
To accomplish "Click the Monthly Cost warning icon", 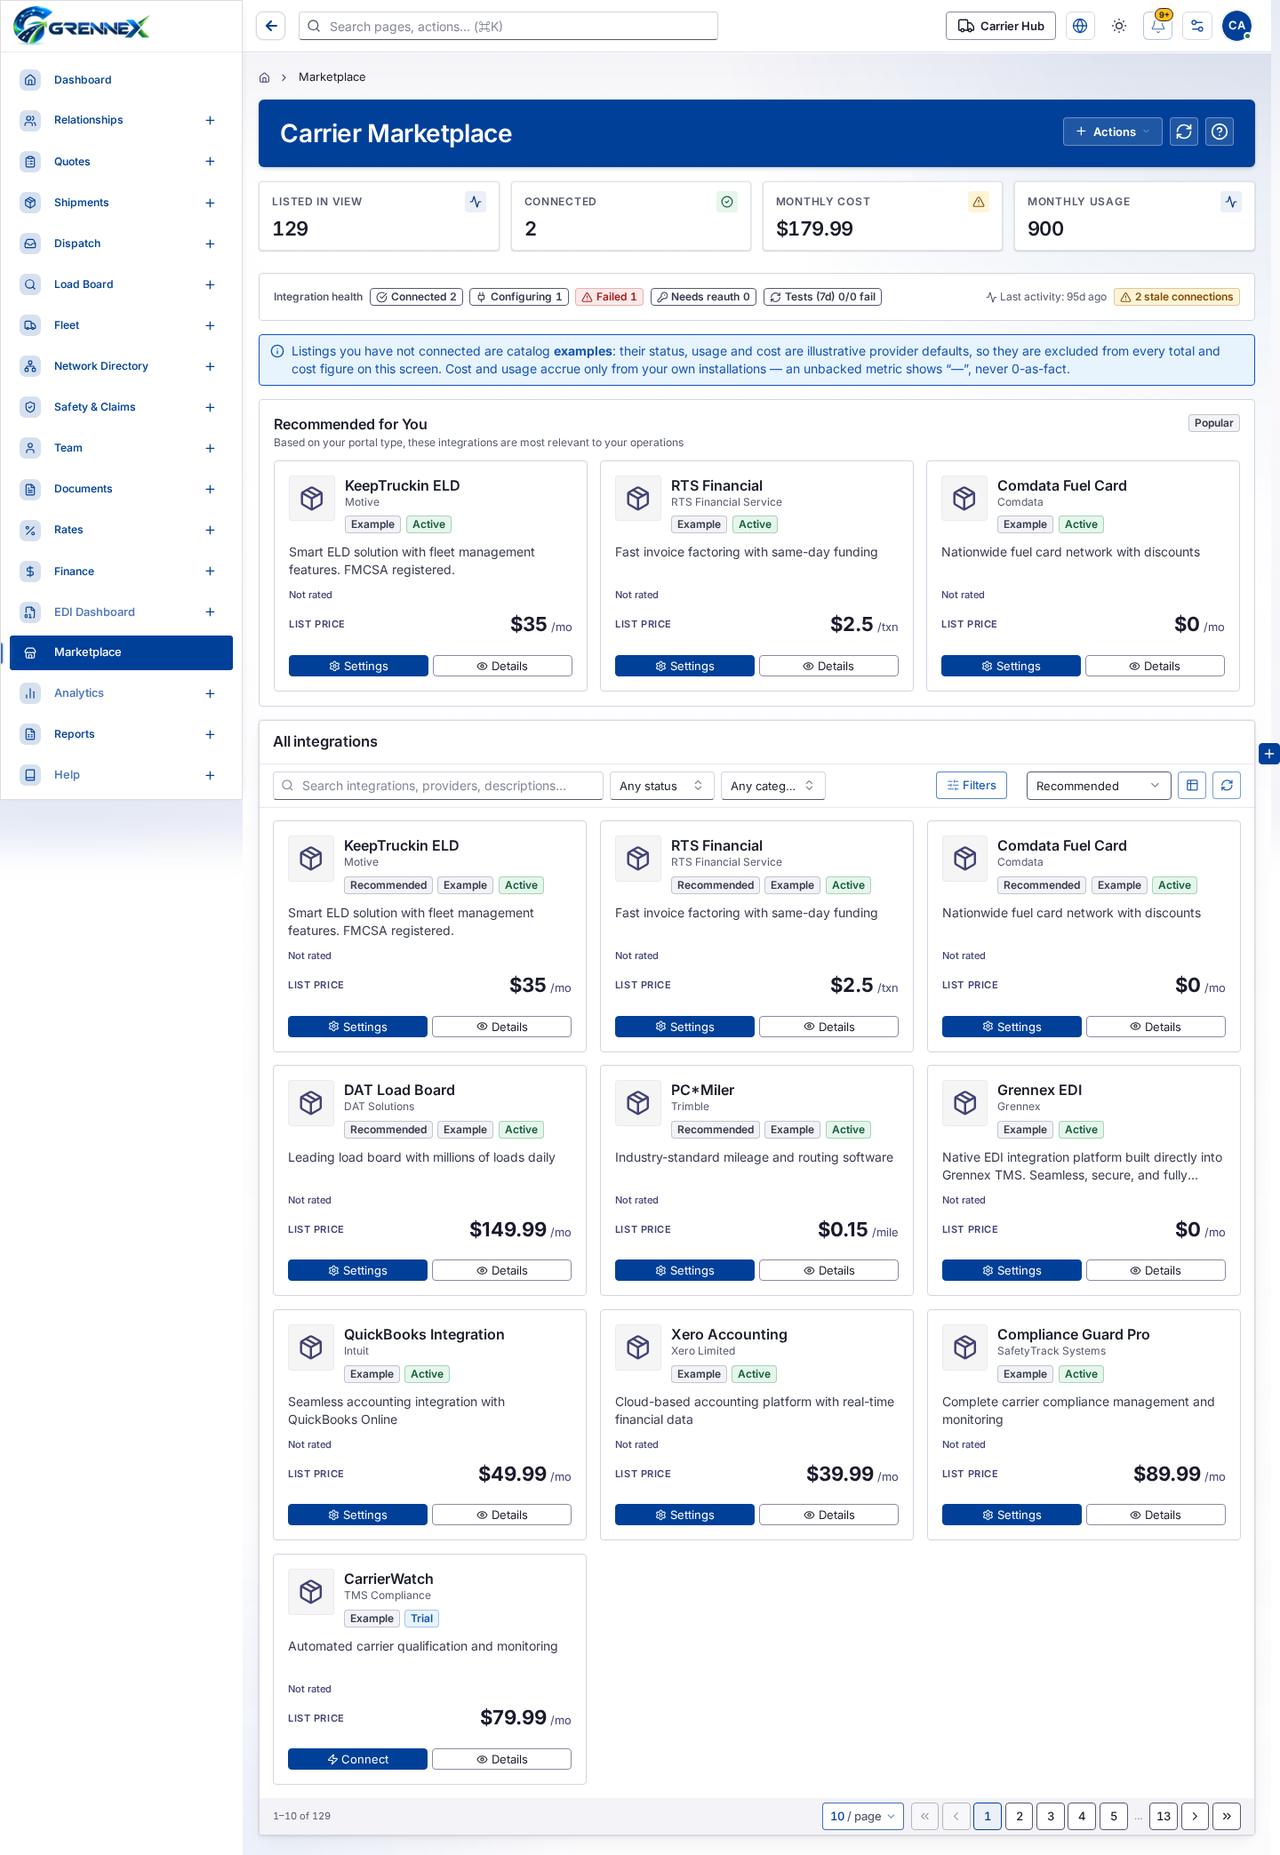I will (x=979, y=202).
